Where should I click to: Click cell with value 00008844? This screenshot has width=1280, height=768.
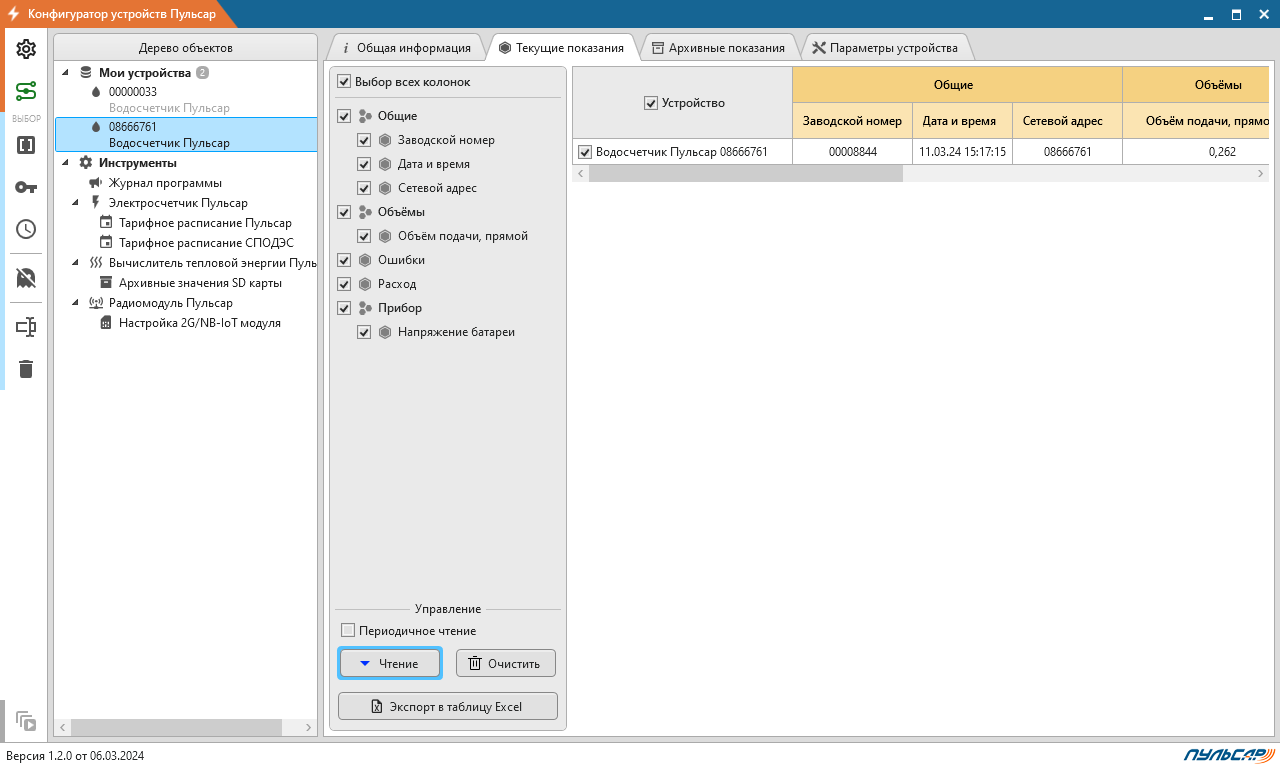tap(852, 152)
